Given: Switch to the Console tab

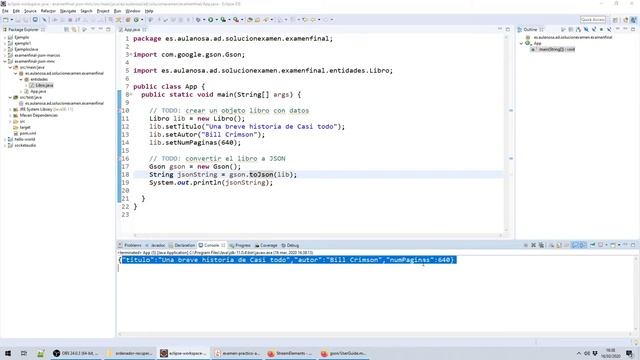Looking at the screenshot, I should click(211, 245).
